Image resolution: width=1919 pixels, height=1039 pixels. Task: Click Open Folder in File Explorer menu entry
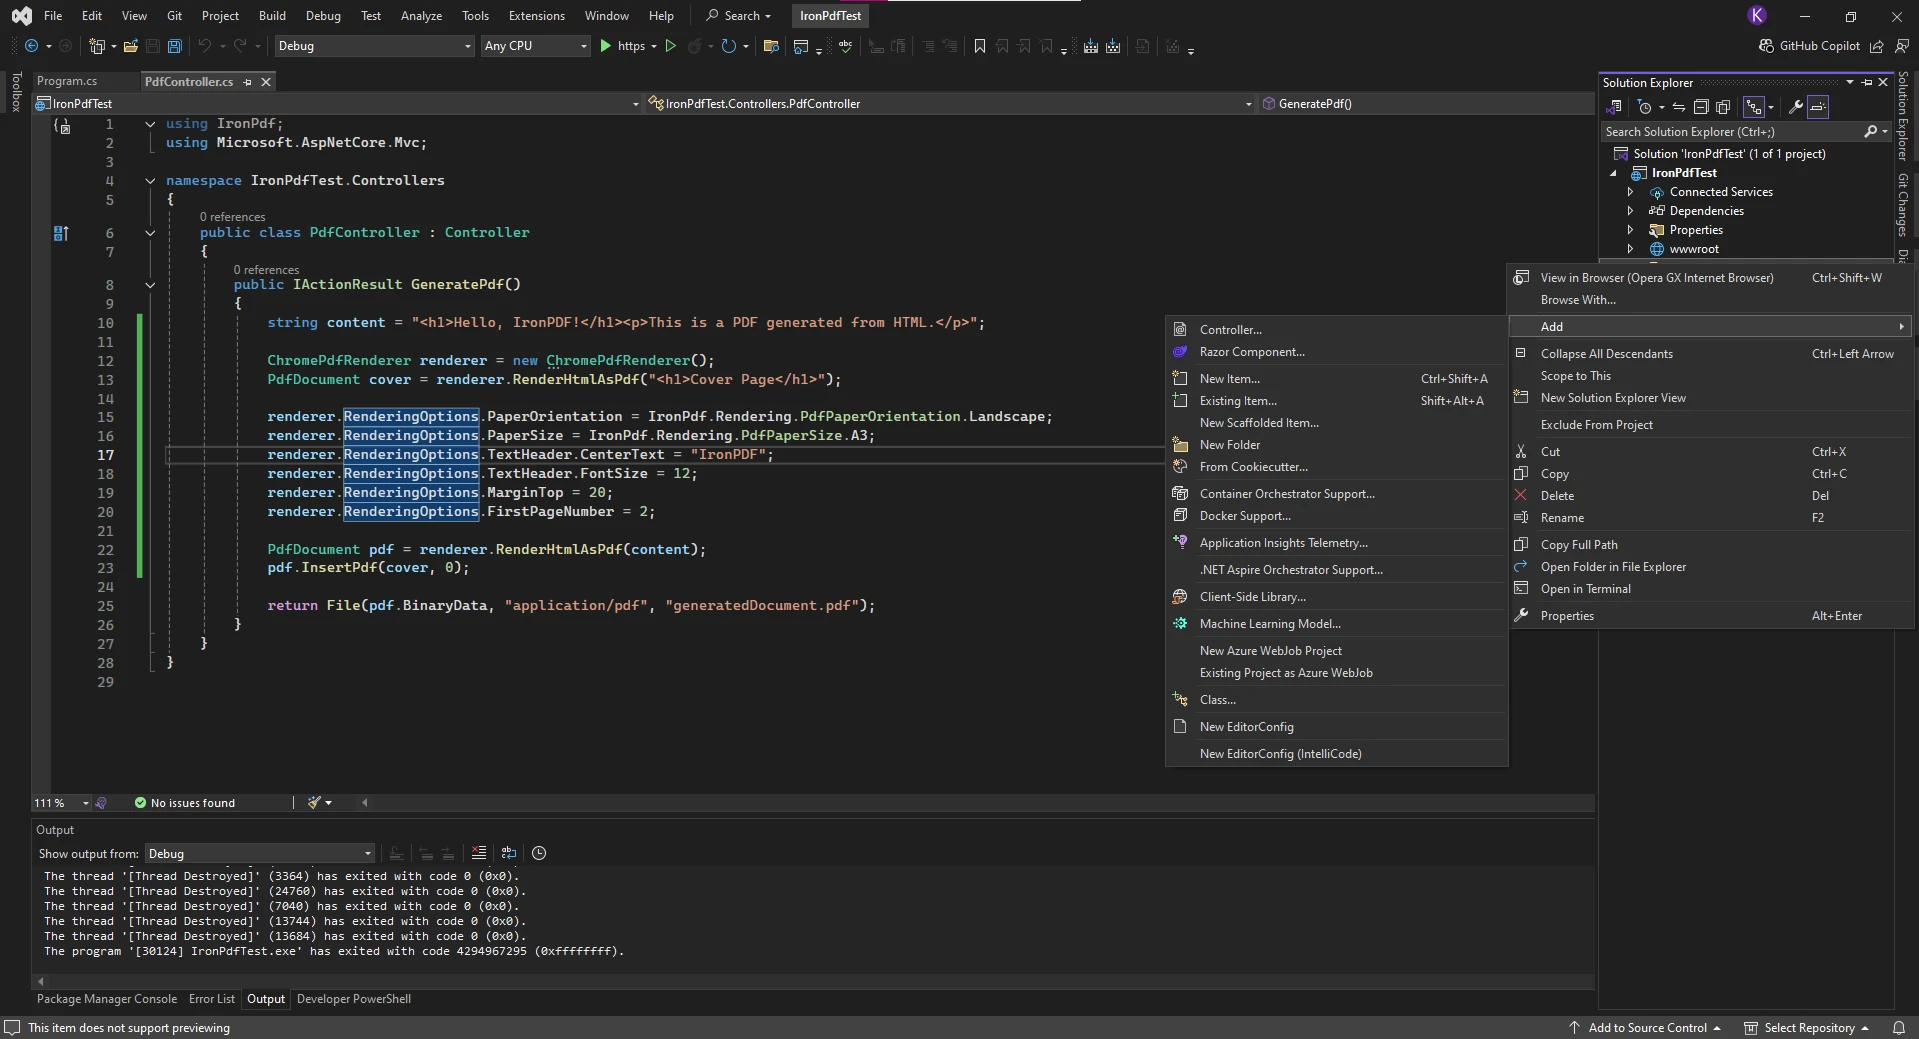point(1711,567)
